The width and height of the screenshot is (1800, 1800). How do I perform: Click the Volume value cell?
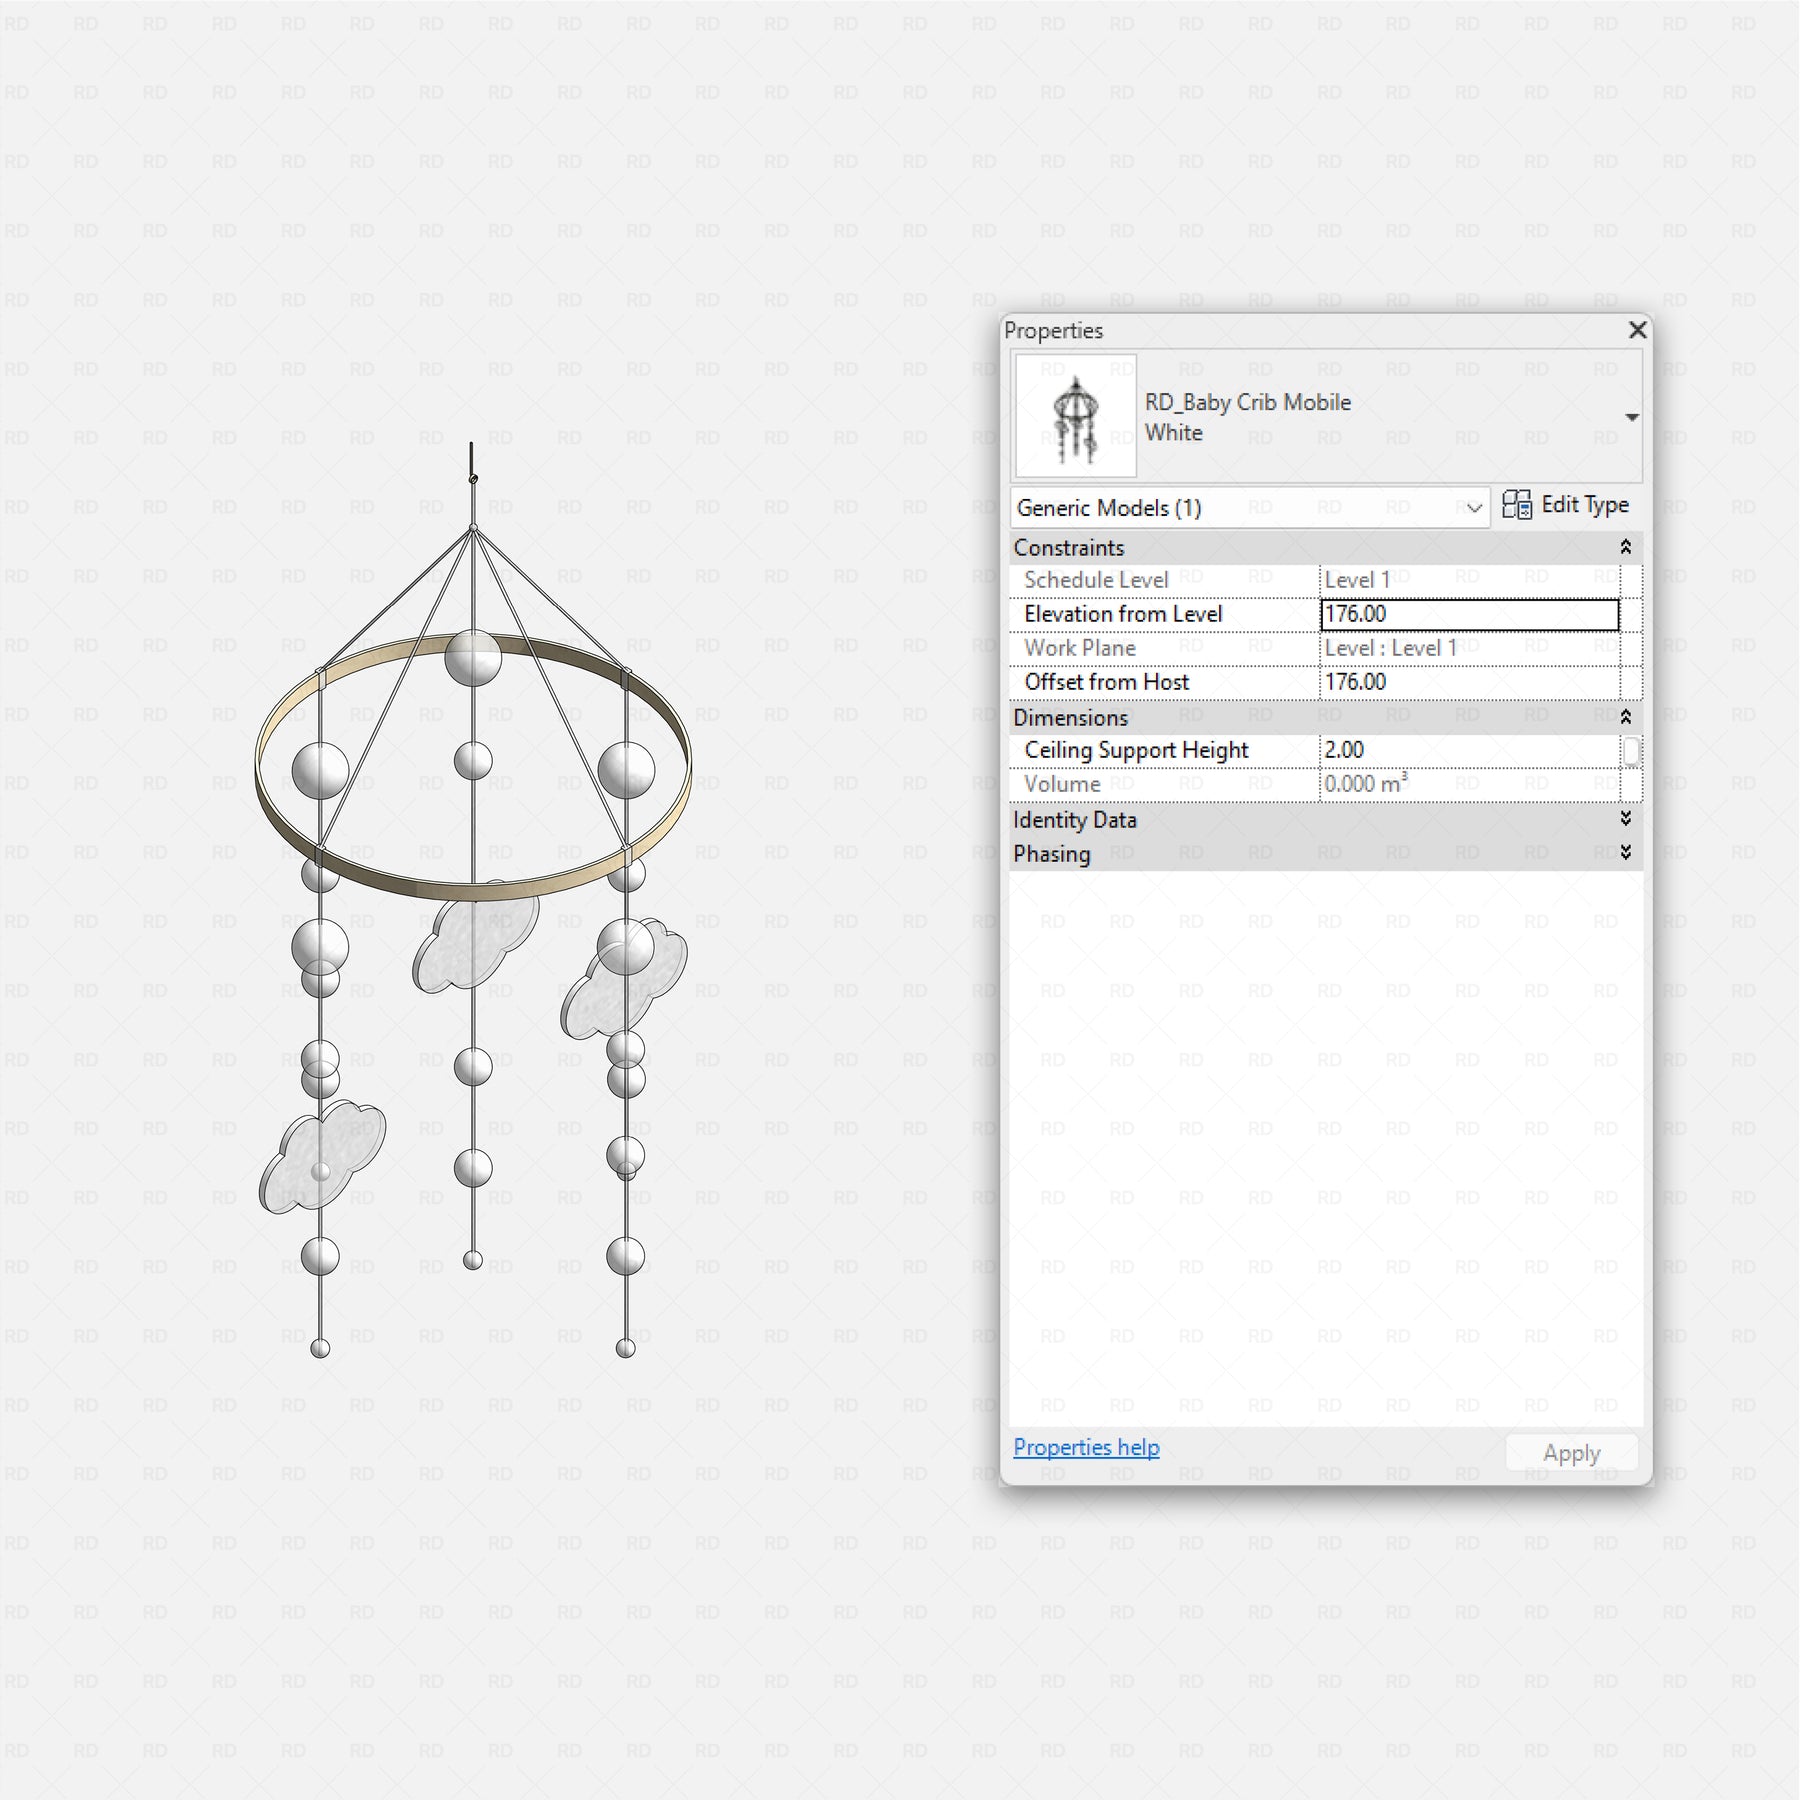click(1468, 784)
